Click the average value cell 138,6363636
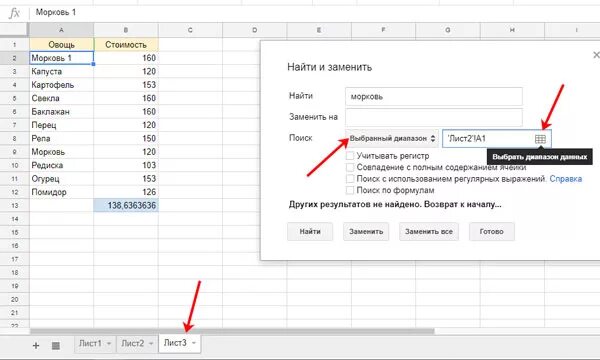This screenshot has width=600, height=360. click(126, 205)
